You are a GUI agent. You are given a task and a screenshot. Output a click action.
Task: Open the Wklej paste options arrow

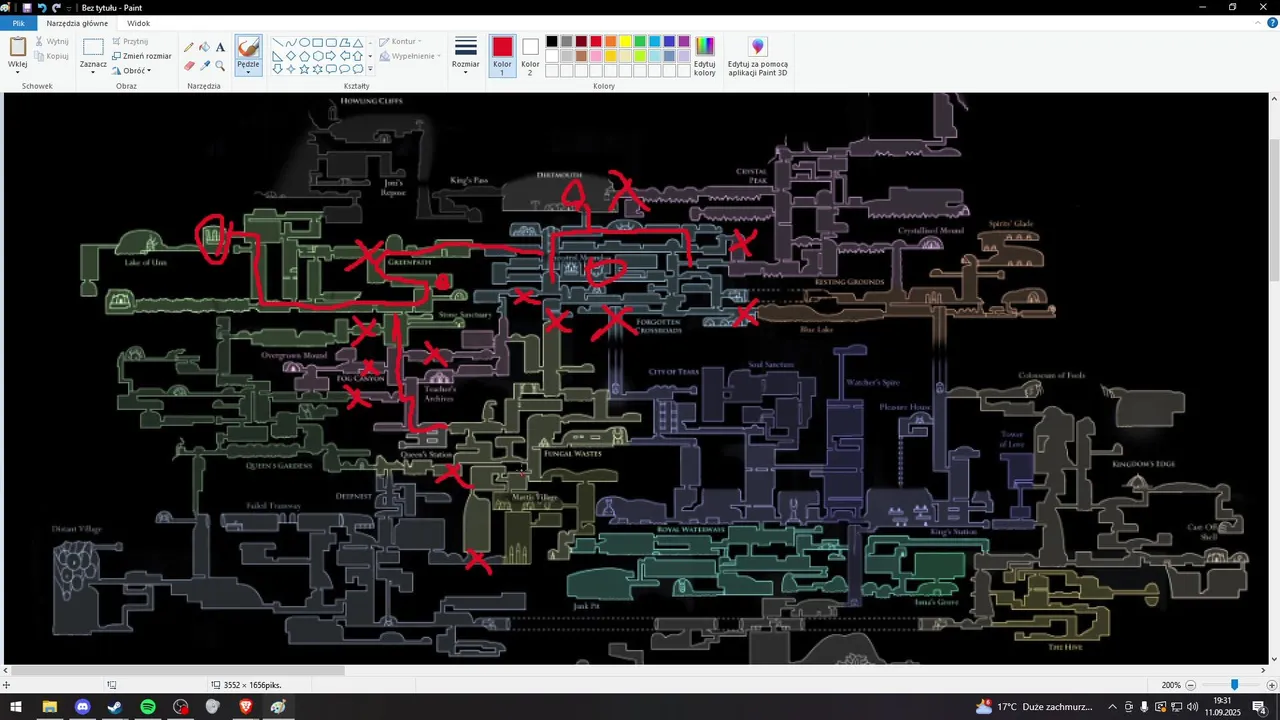17,71
